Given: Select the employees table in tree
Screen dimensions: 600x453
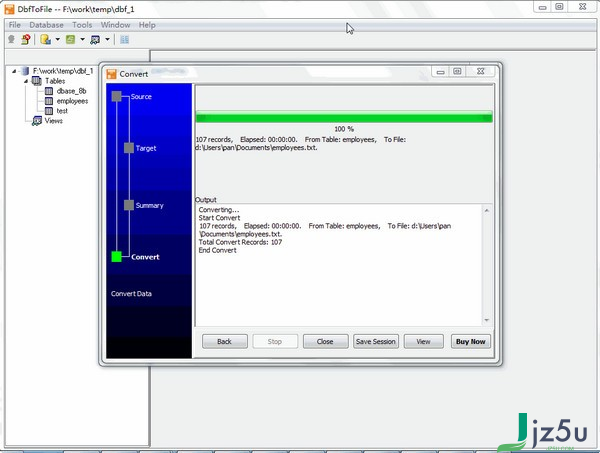Looking at the screenshot, I should pos(72,101).
